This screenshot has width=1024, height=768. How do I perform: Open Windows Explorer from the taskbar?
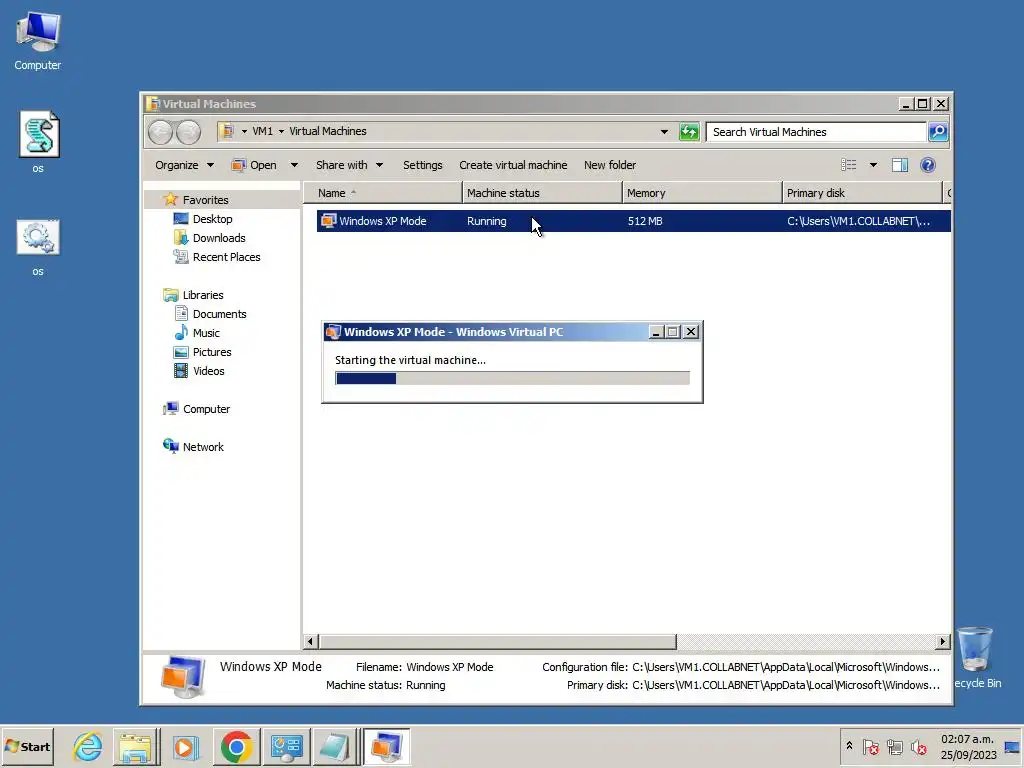tap(136, 746)
